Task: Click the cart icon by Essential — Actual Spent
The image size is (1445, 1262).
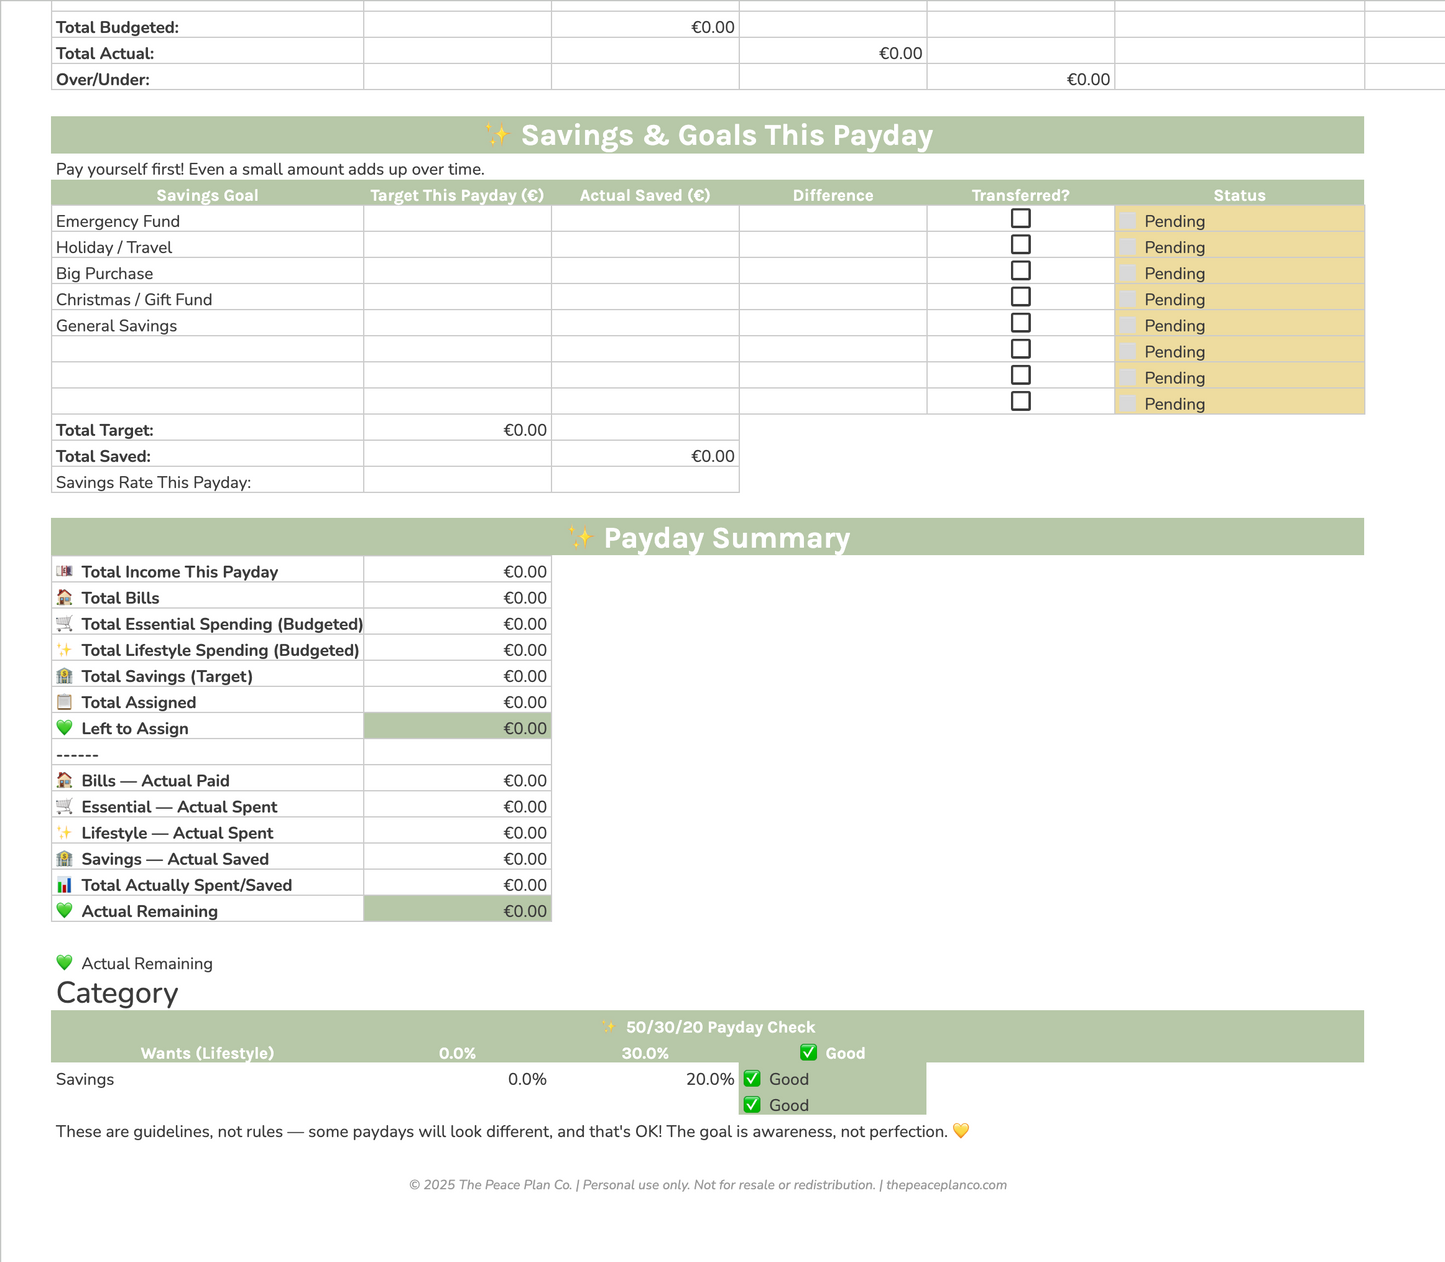Action: [65, 805]
